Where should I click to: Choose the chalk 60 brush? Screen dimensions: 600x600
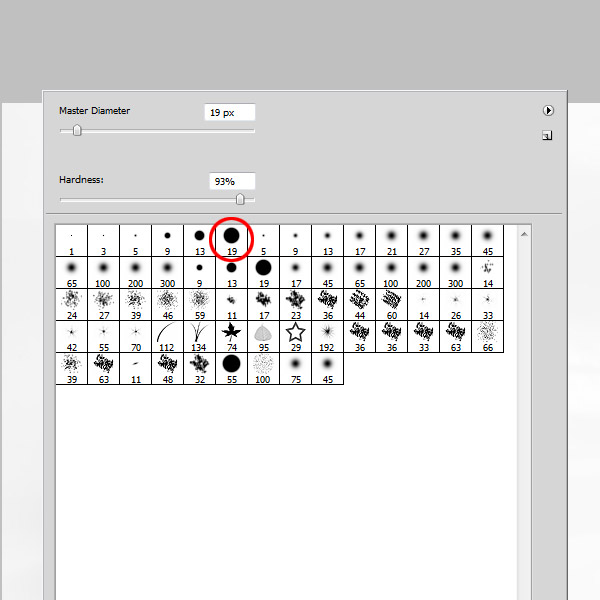391,305
